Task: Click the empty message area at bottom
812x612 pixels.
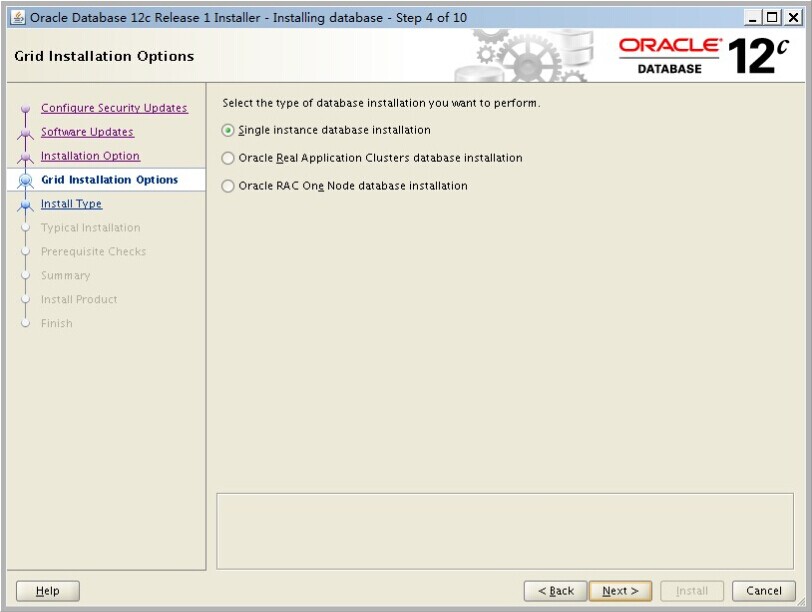Action: click(505, 530)
